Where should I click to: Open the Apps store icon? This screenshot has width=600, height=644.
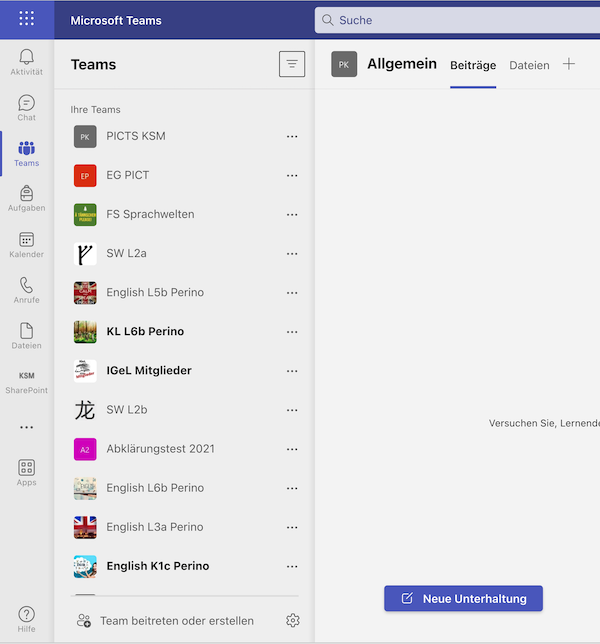coord(26,472)
